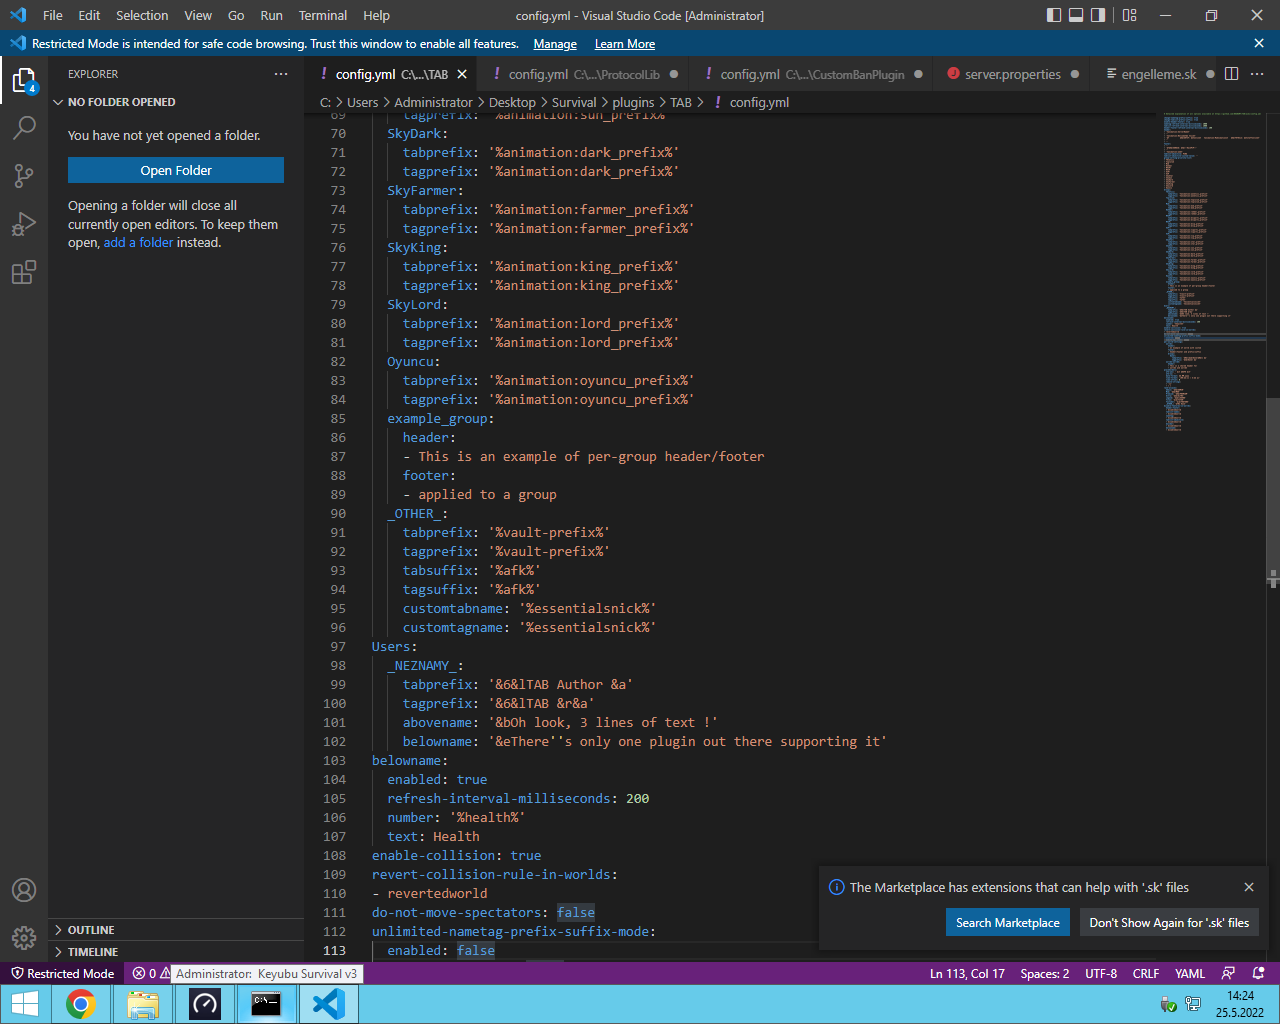Open the Selection menu
The width and height of the screenshot is (1280, 1024).
tap(142, 15)
